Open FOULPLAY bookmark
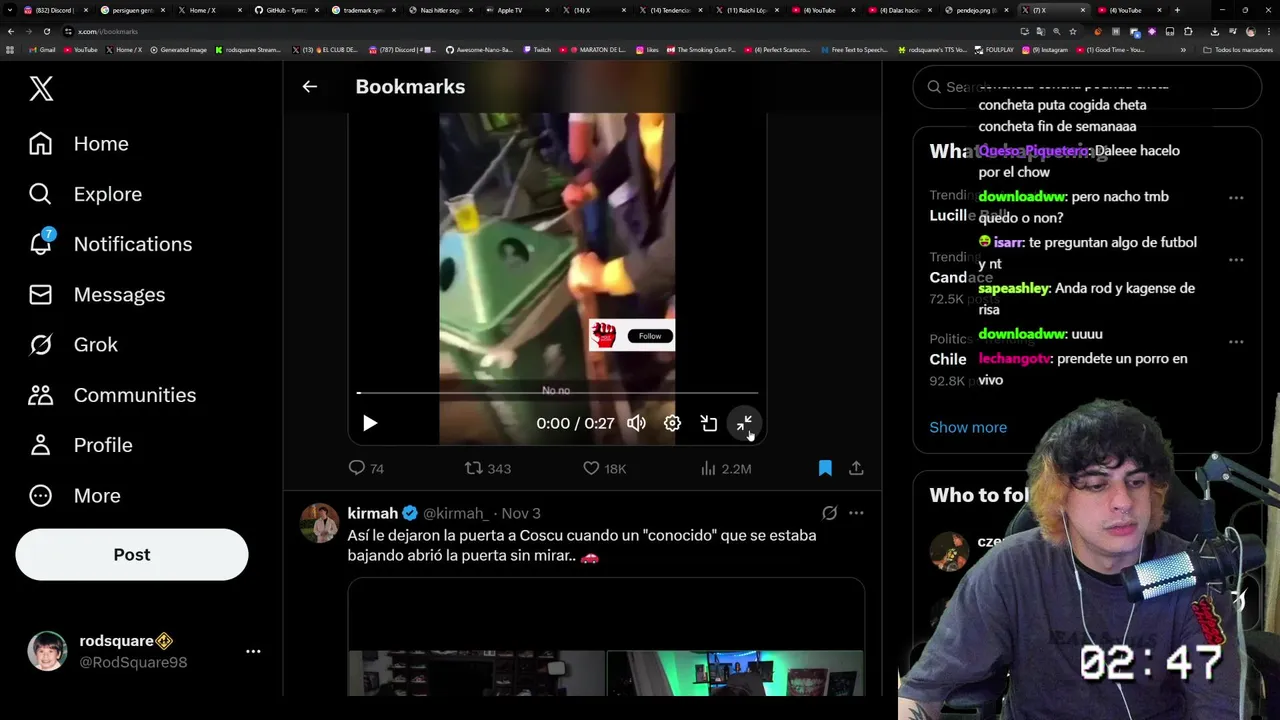 click(x=994, y=49)
